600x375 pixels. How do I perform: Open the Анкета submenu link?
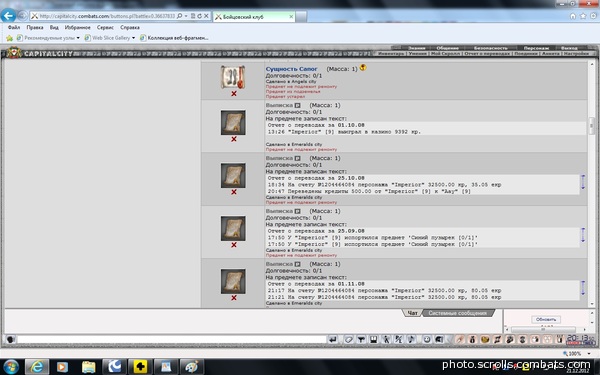[550, 54]
